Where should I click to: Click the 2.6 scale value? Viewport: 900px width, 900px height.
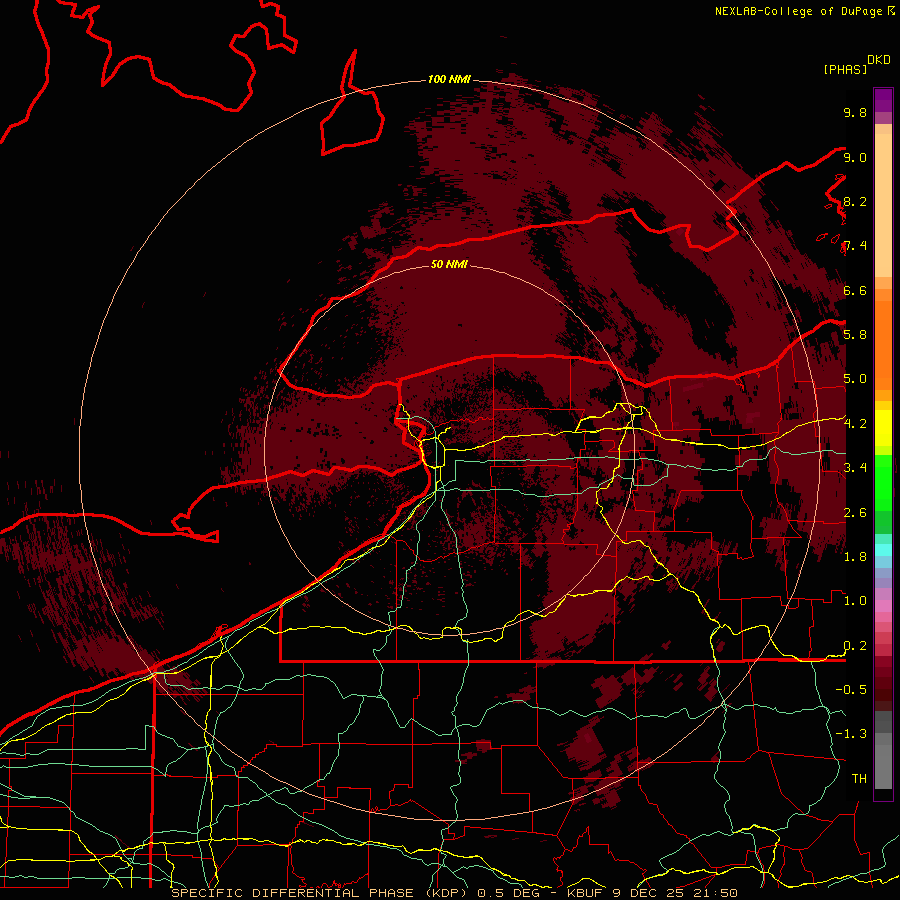[855, 513]
